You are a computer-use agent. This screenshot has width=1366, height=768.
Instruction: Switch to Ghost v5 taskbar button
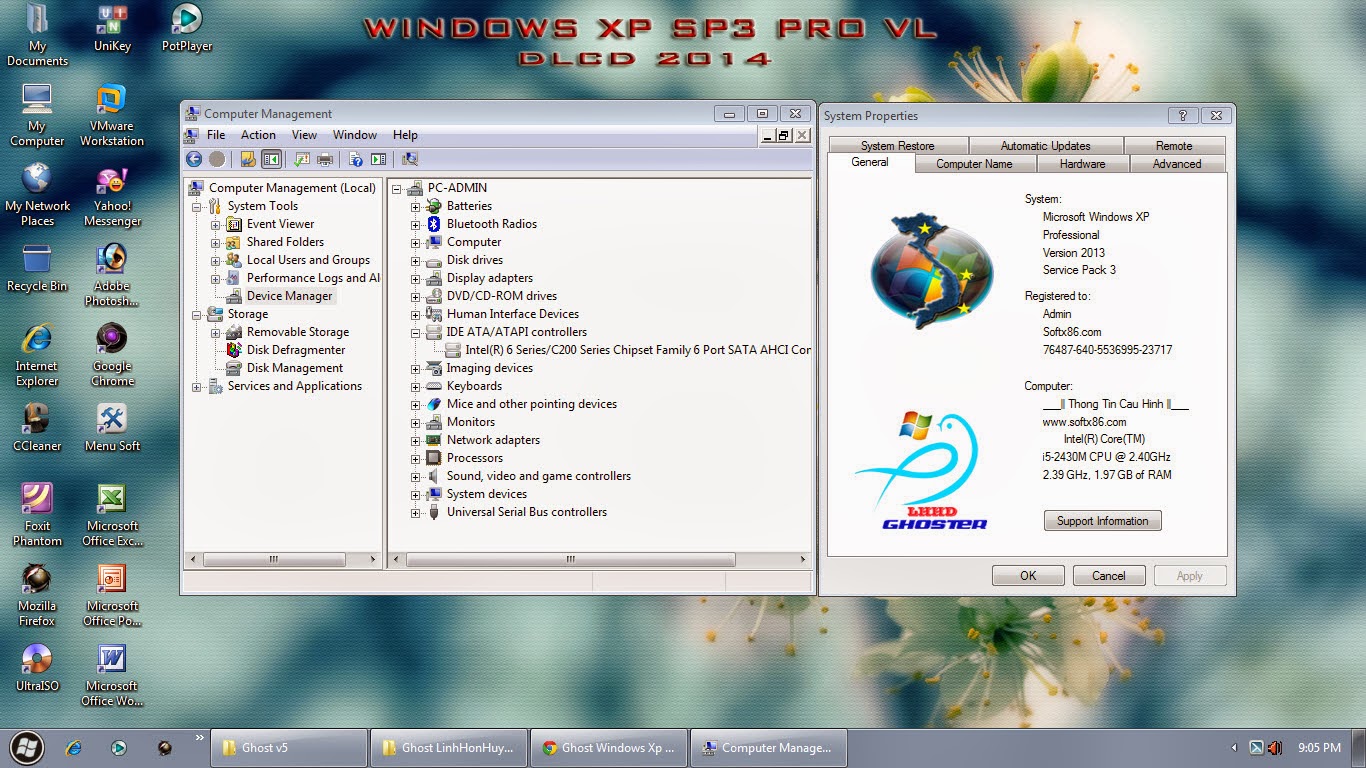288,747
